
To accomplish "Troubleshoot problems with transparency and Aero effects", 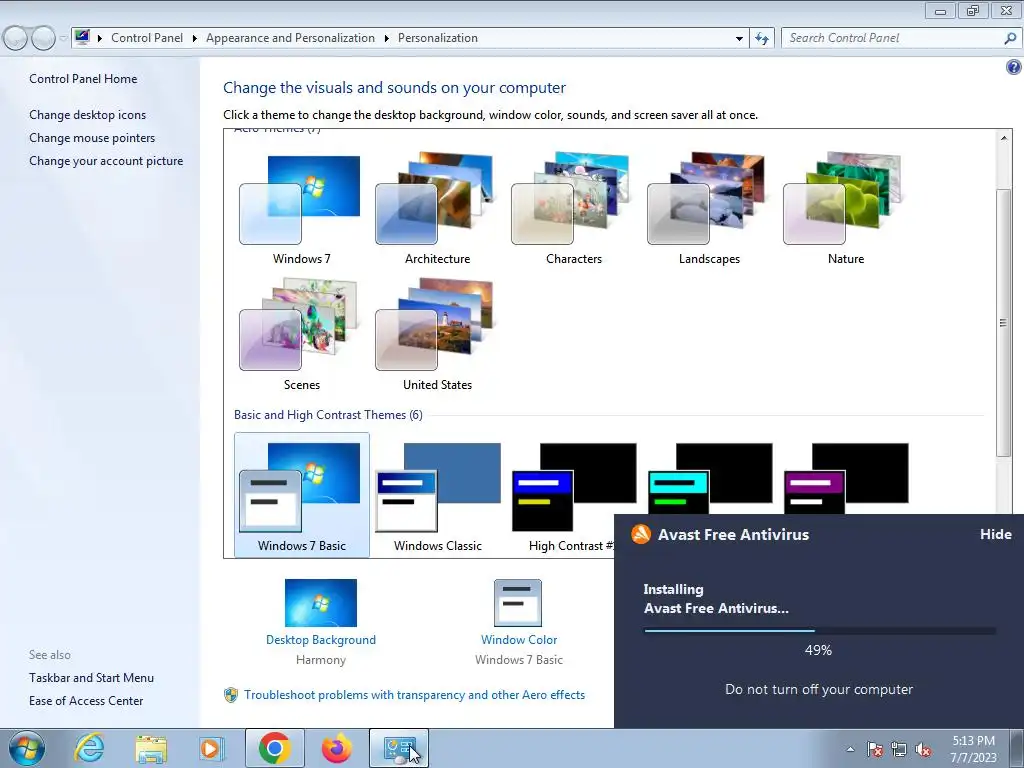I will click(414, 695).
